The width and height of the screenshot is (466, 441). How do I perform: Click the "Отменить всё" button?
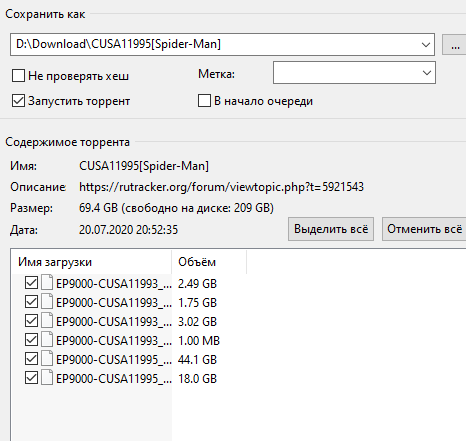(424, 229)
